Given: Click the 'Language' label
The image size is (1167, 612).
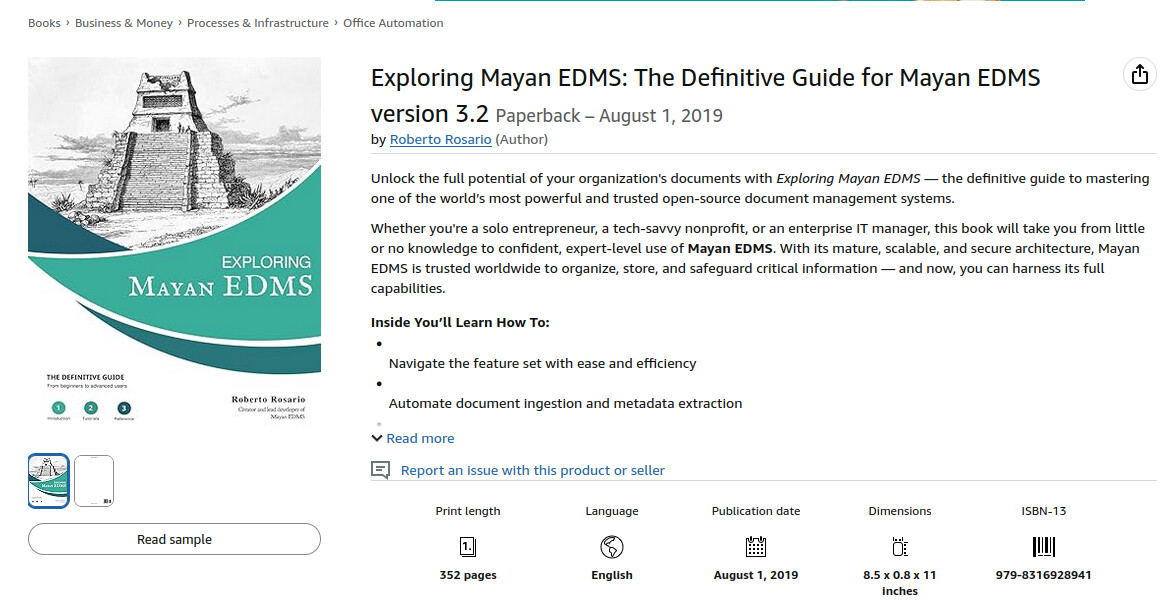Looking at the screenshot, I should point(612,511).
